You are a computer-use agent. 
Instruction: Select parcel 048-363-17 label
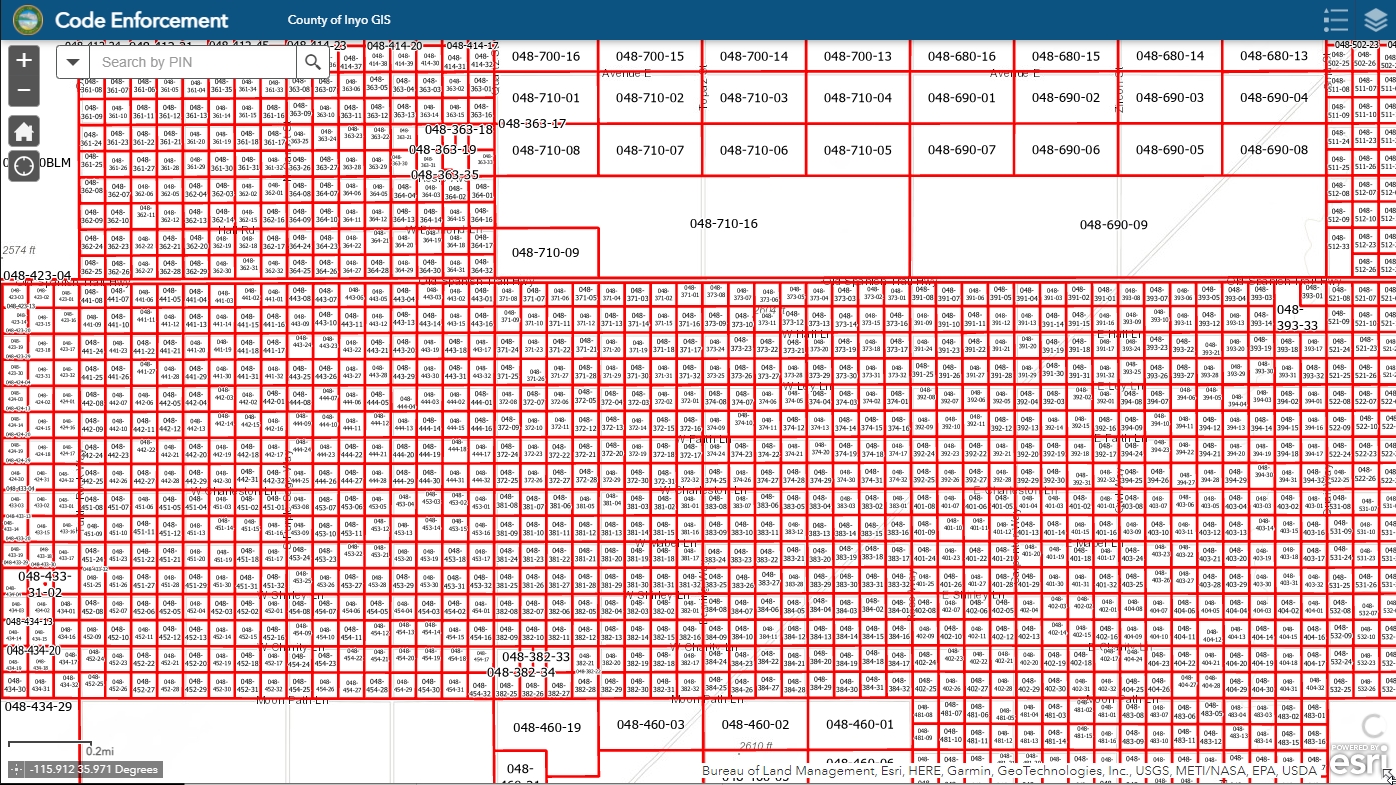532,123
